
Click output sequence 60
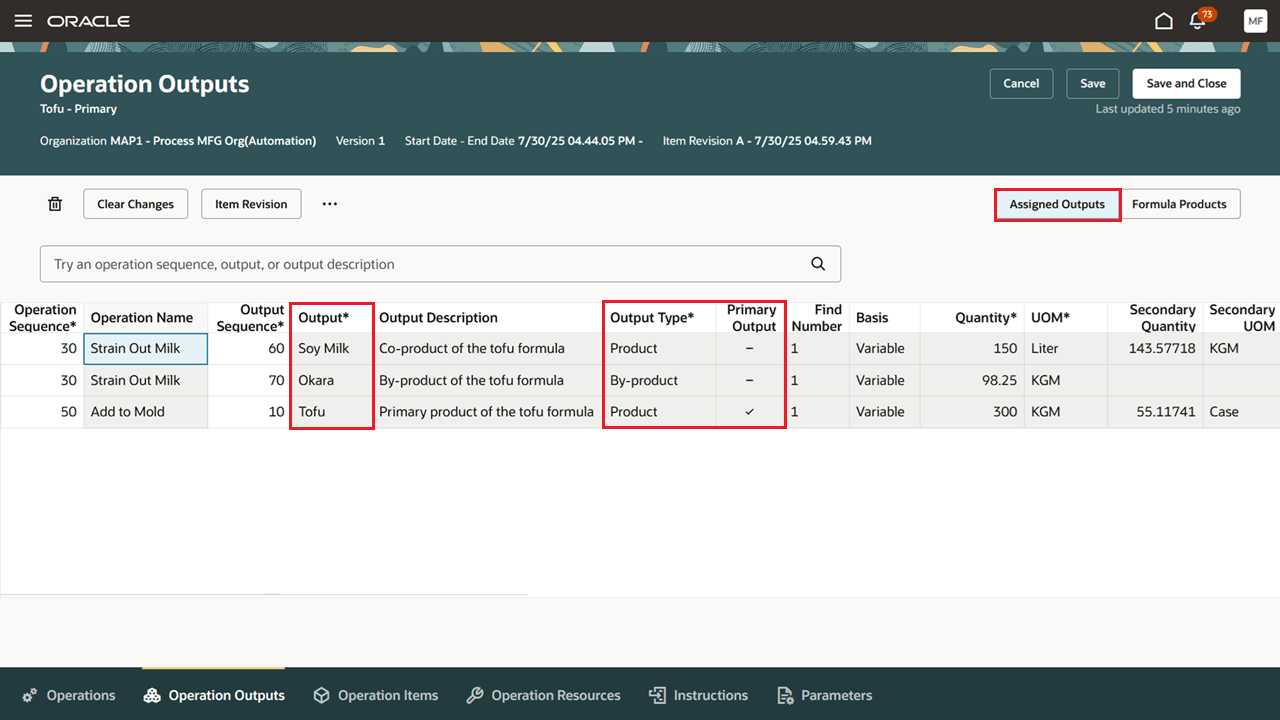point(249,349)
